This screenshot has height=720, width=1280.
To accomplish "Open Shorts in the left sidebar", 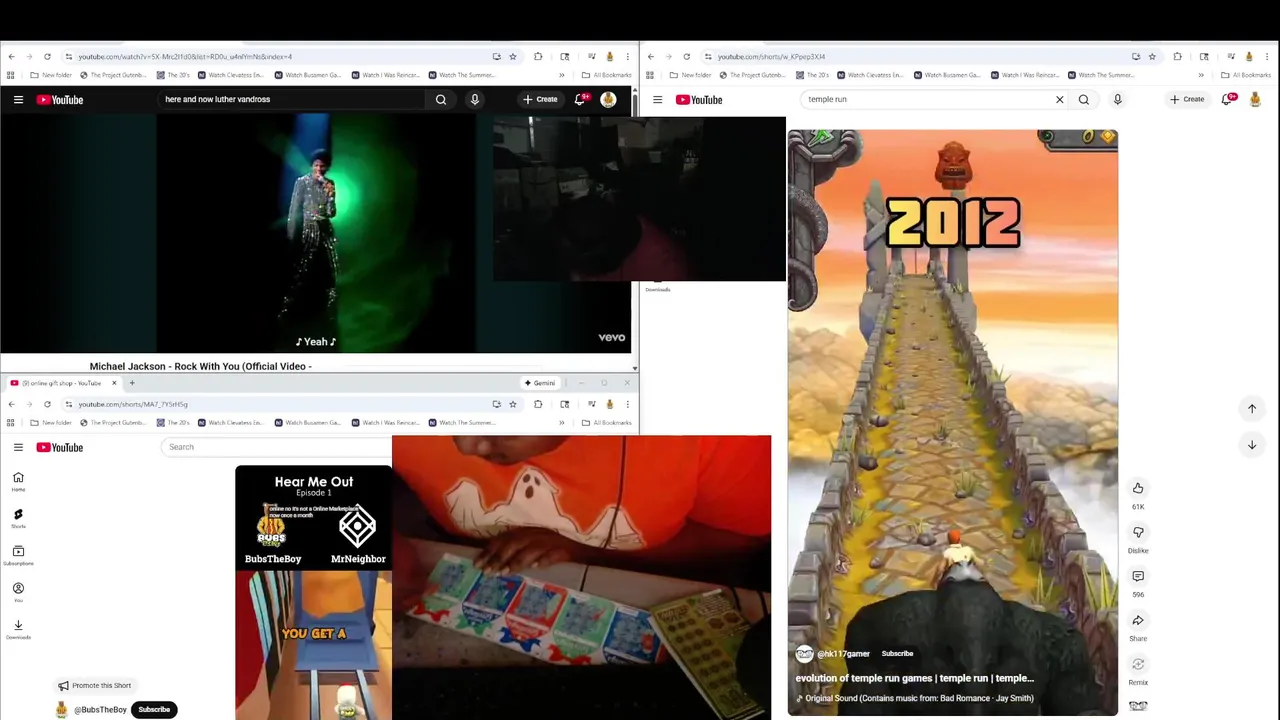I will pos(18,518).
